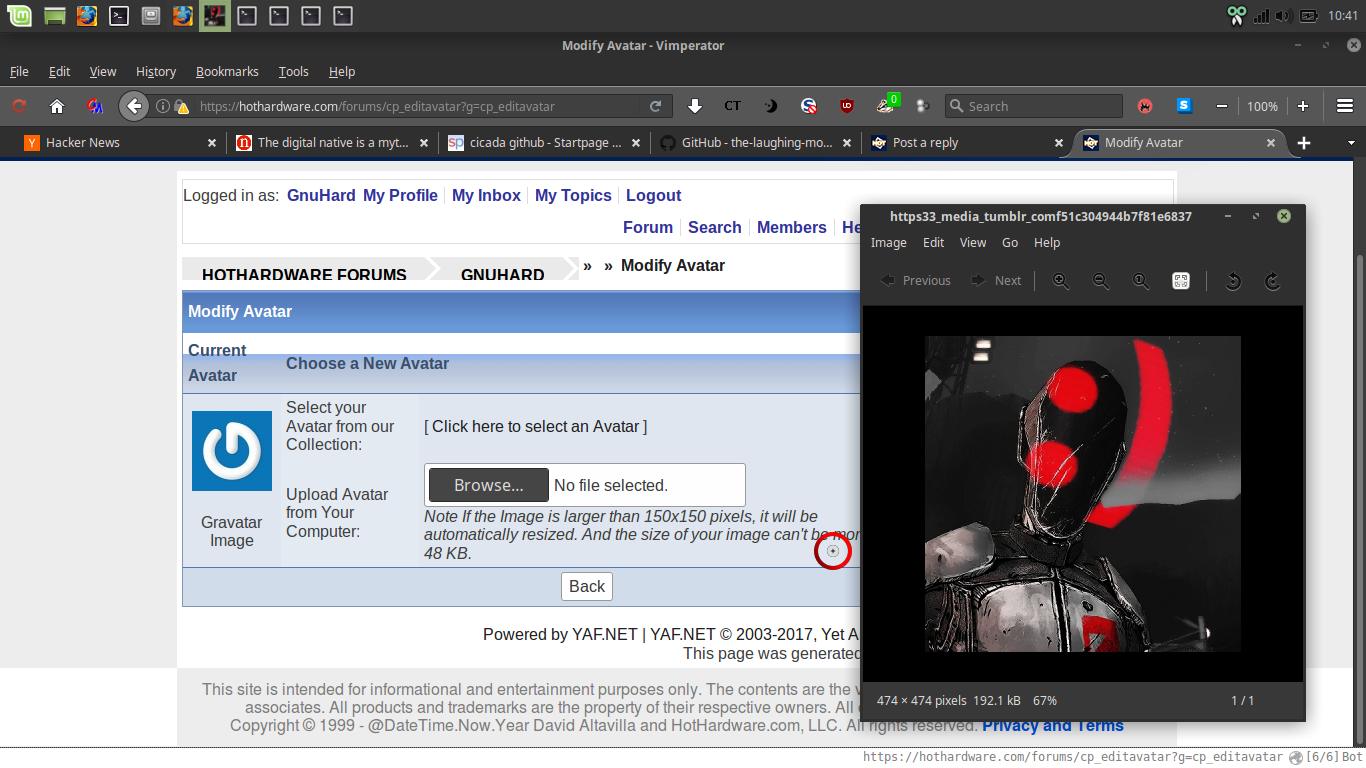Switch to cicada github Startpage tab
The width and height of the screenshot is (1366, 768).
point(544,143)
